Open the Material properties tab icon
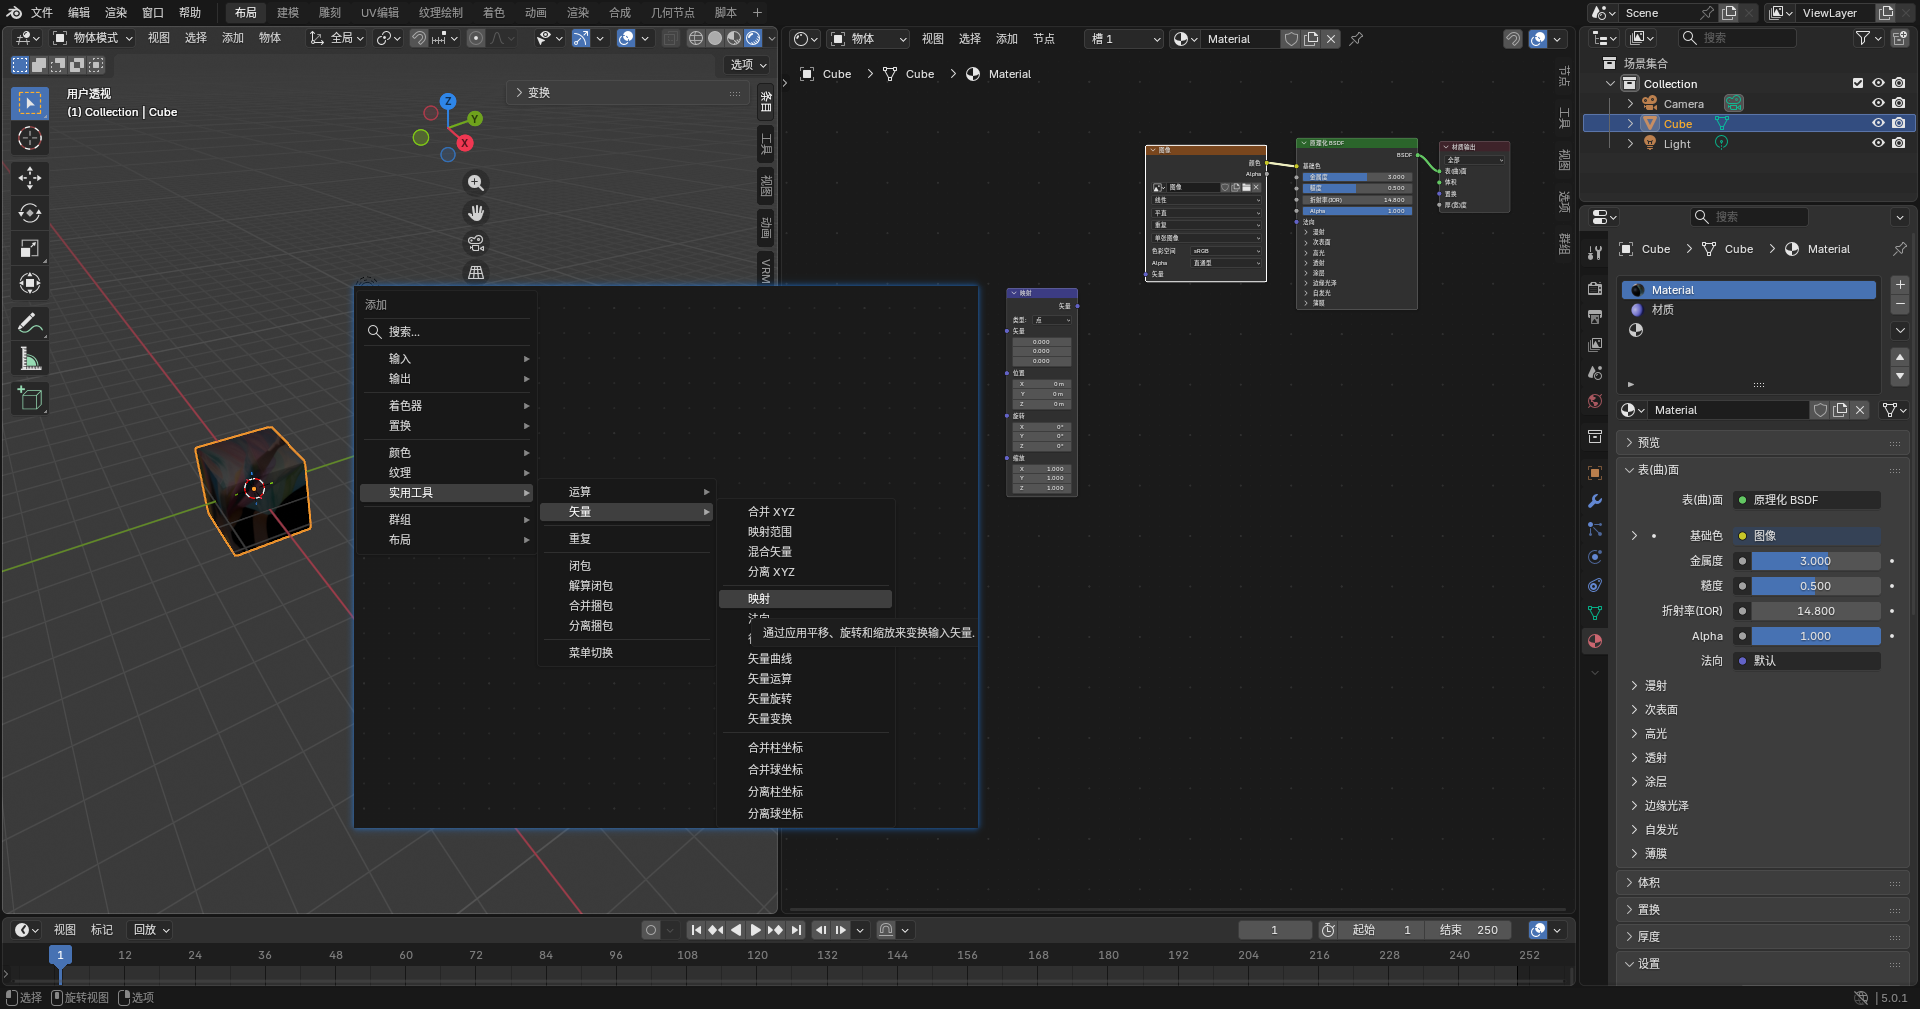The height and width of the screenshot is (1009, 1920). tap(1595, 641)
